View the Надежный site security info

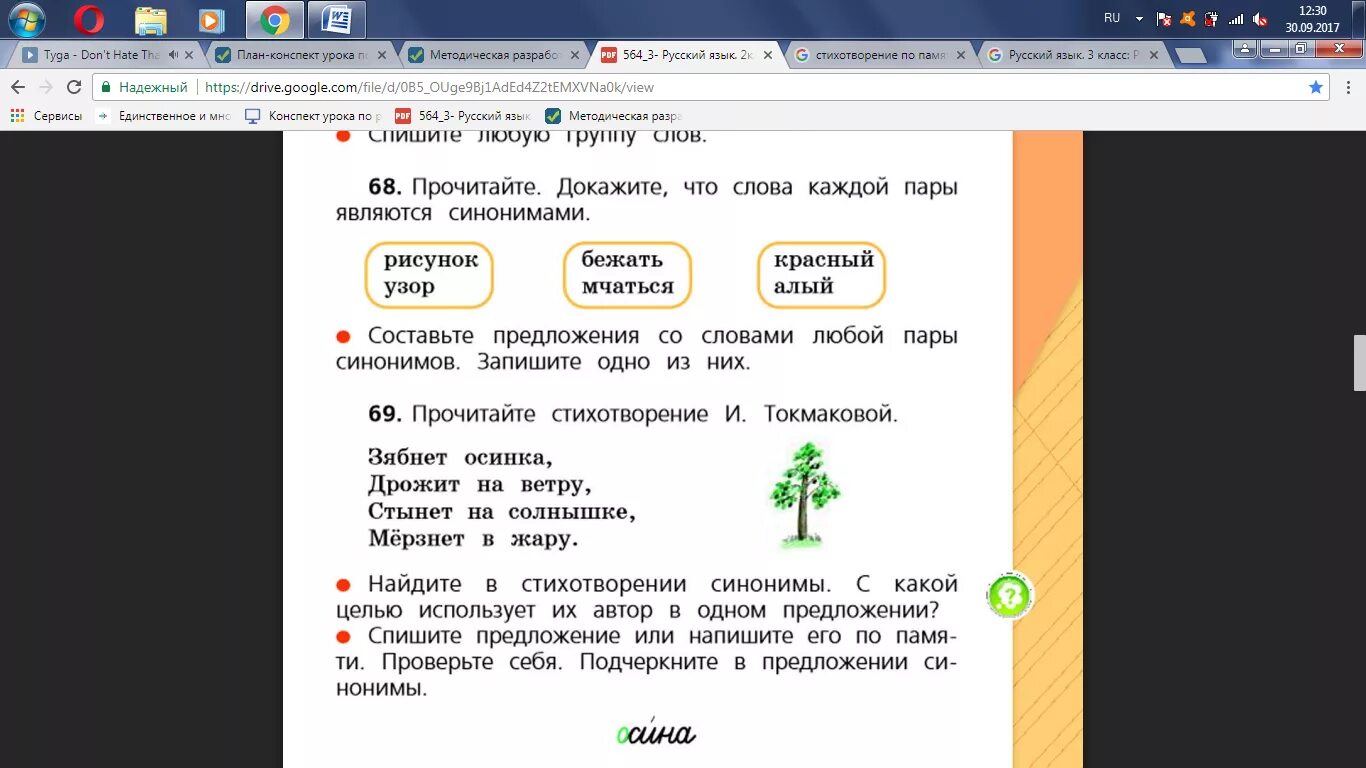click(145, 87)
